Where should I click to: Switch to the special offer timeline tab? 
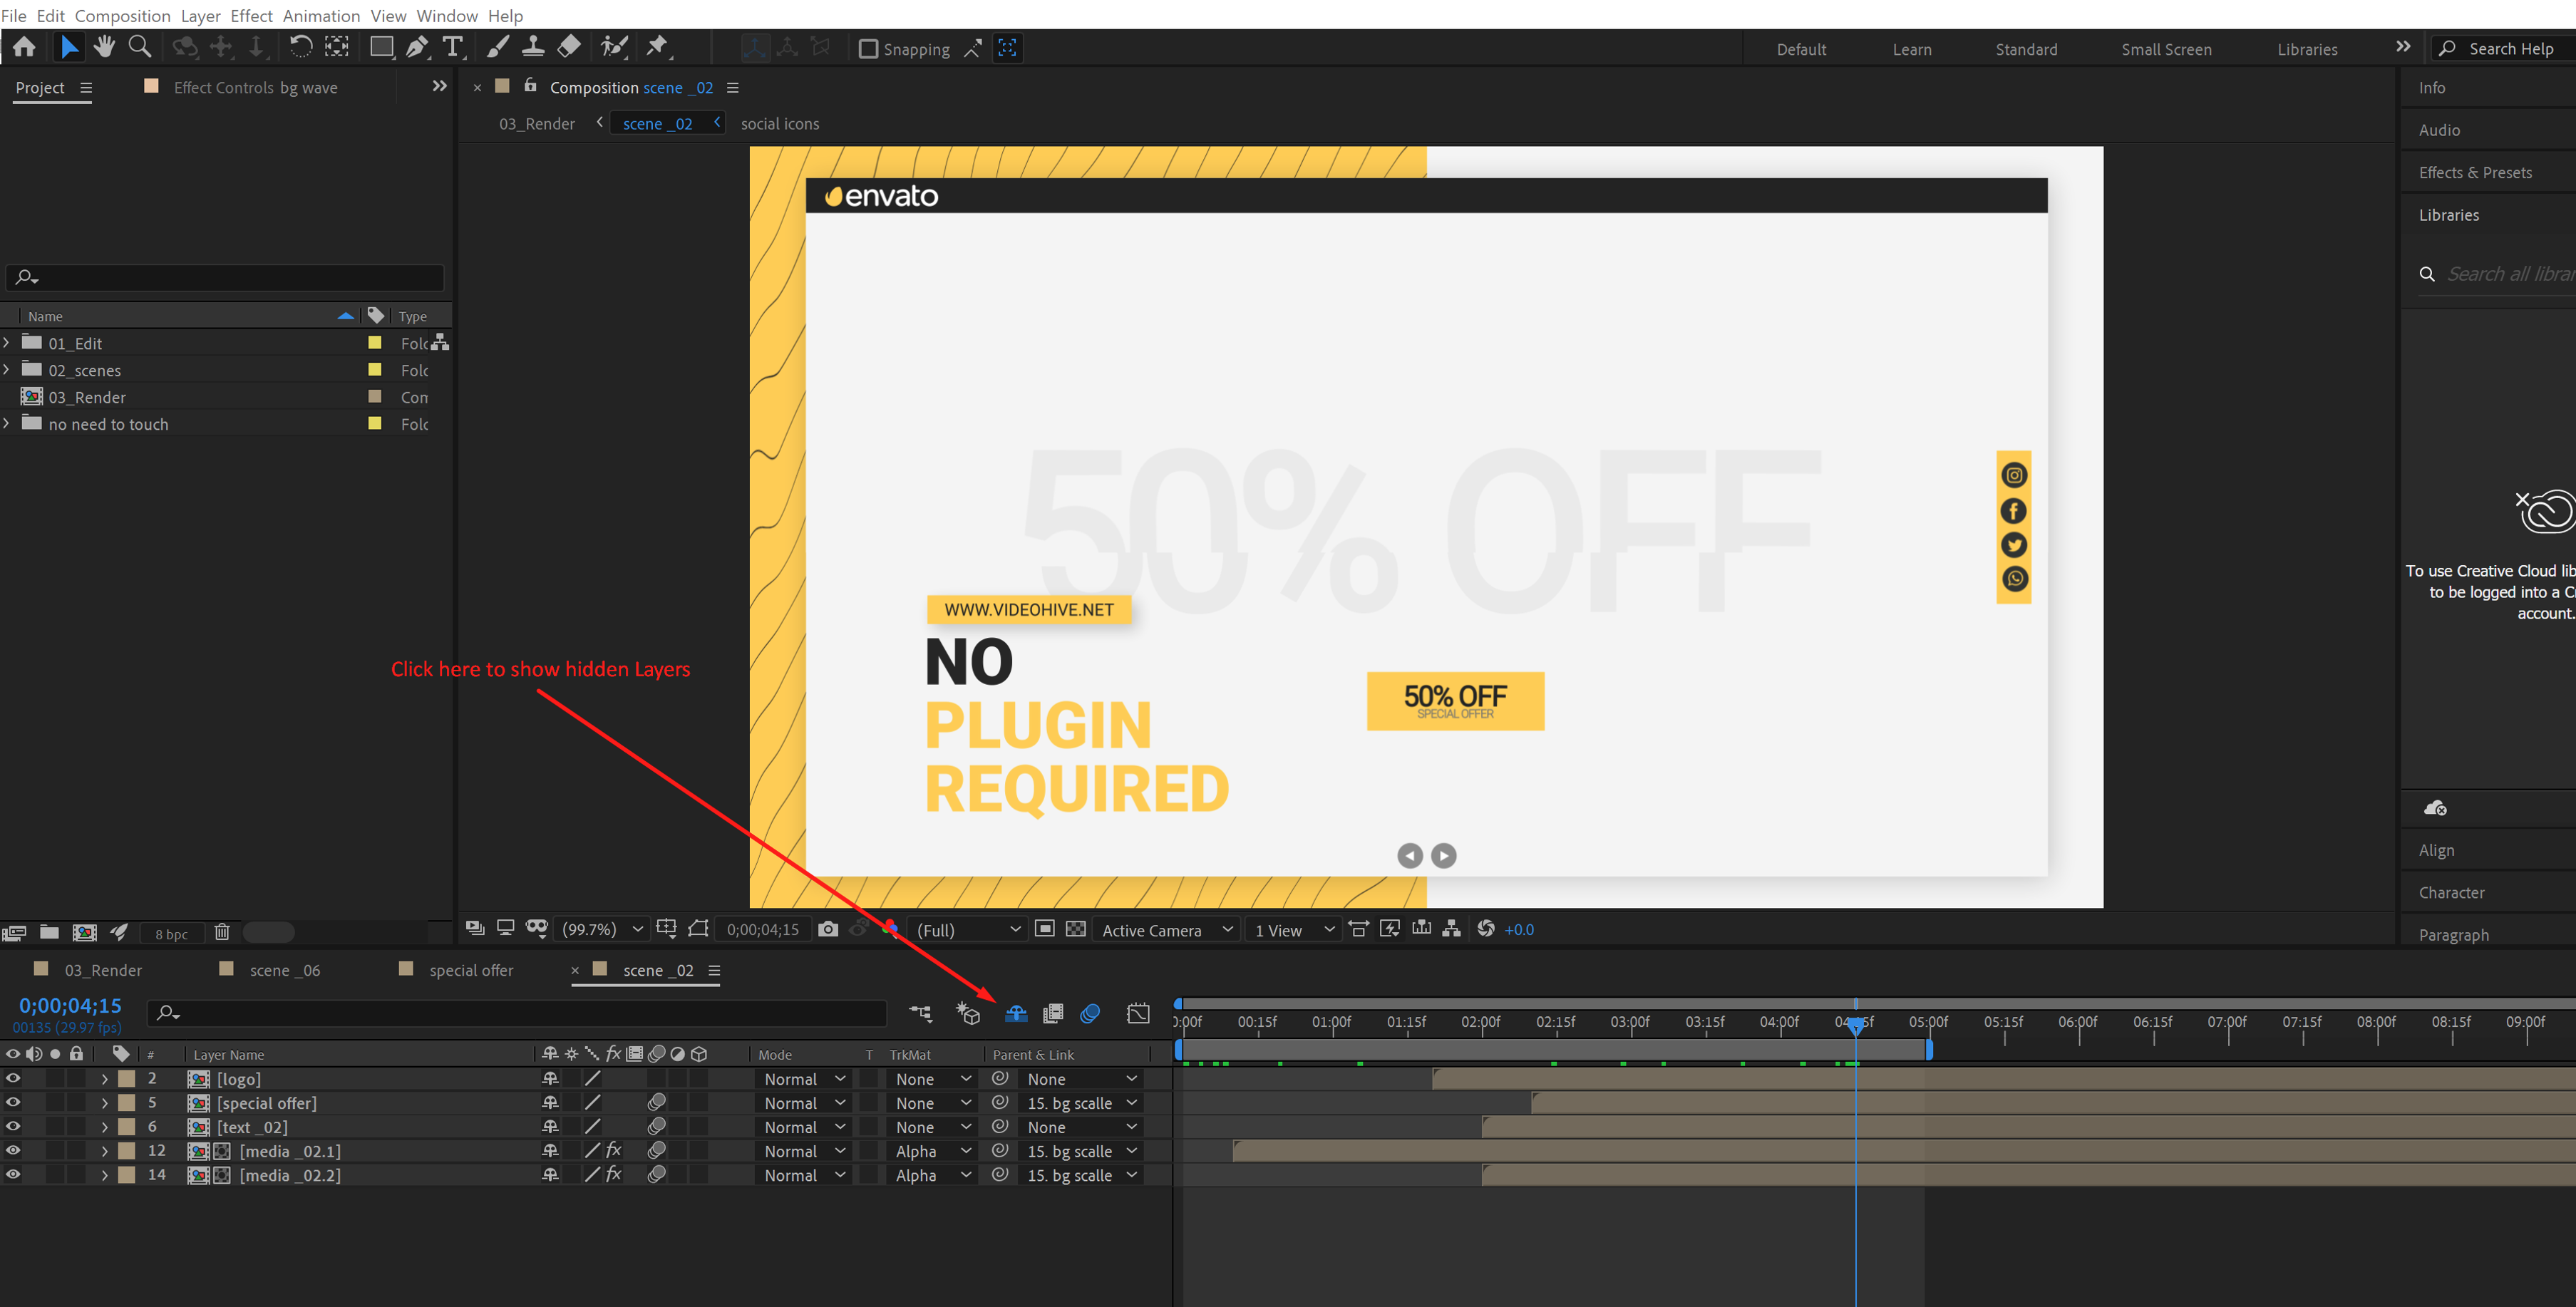click(x=471, y=970)
